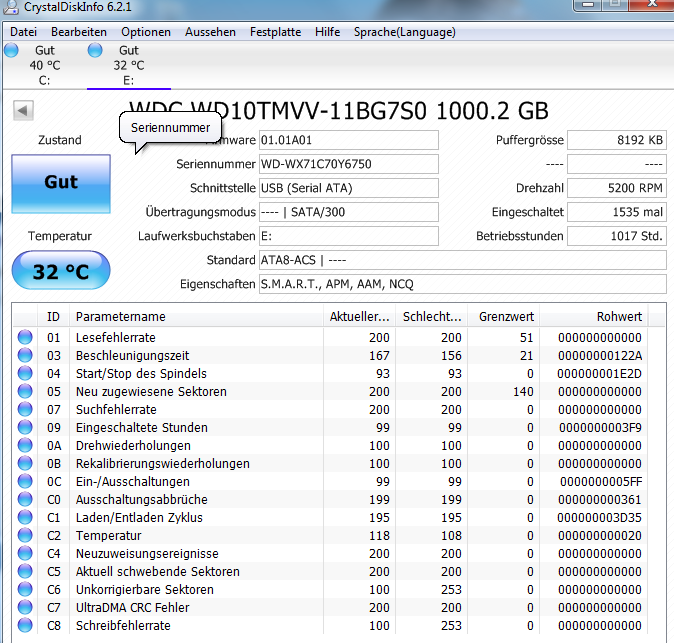Open the Festplatte menu
Screen dimensions: 674x643
click(275, 32)
